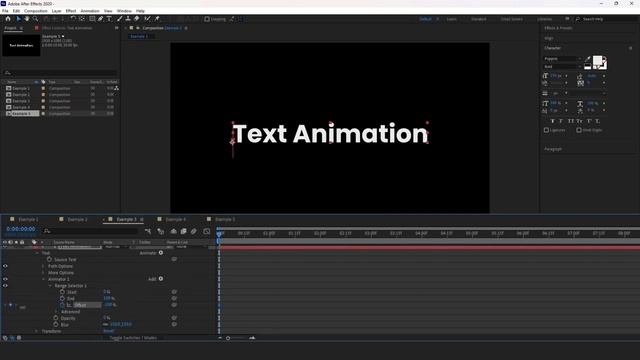Click the eyedropper in Character panel
640x360 pixels.
tap(587, 59)
